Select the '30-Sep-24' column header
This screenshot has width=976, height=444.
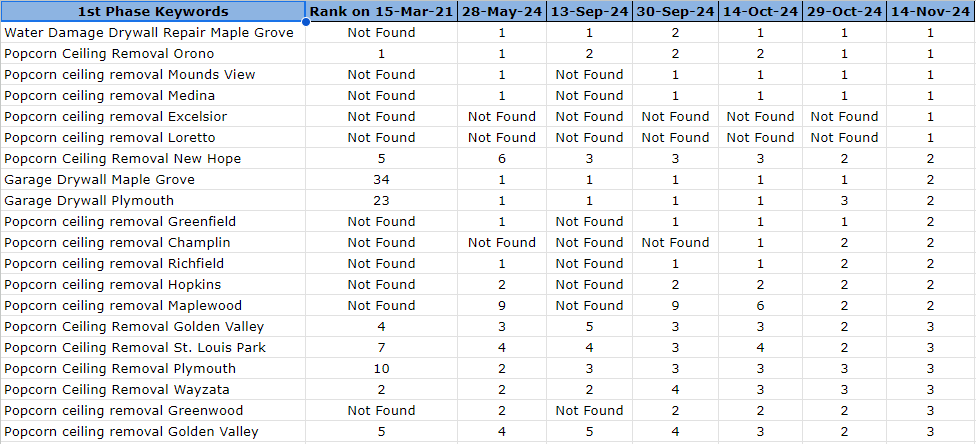[675, 11]
